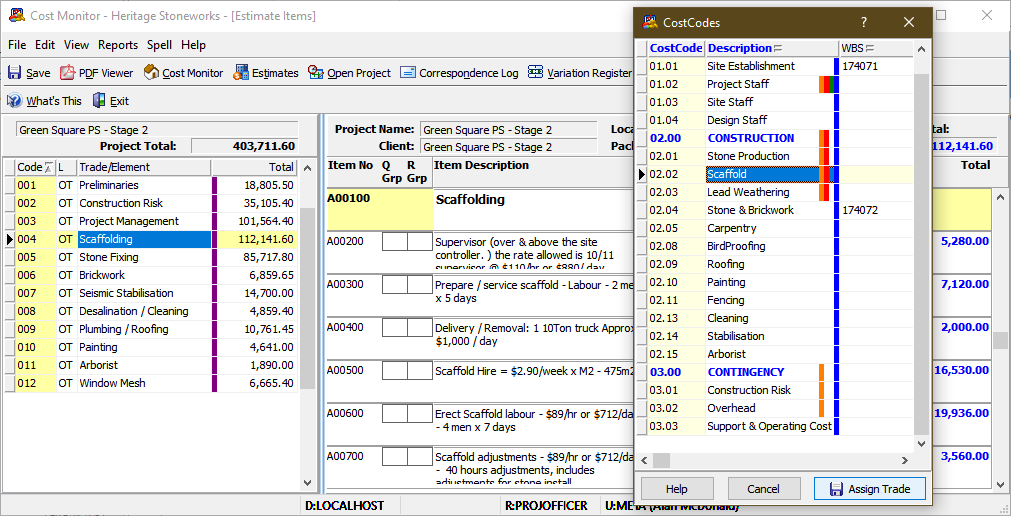
Task: Click the Open Project icon
Action: (316, 72)
